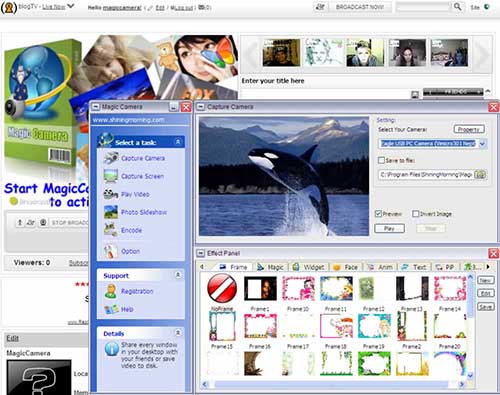Screen dimensions: 500x395
Task: Open the Play Video task
Action: [127, 194]
